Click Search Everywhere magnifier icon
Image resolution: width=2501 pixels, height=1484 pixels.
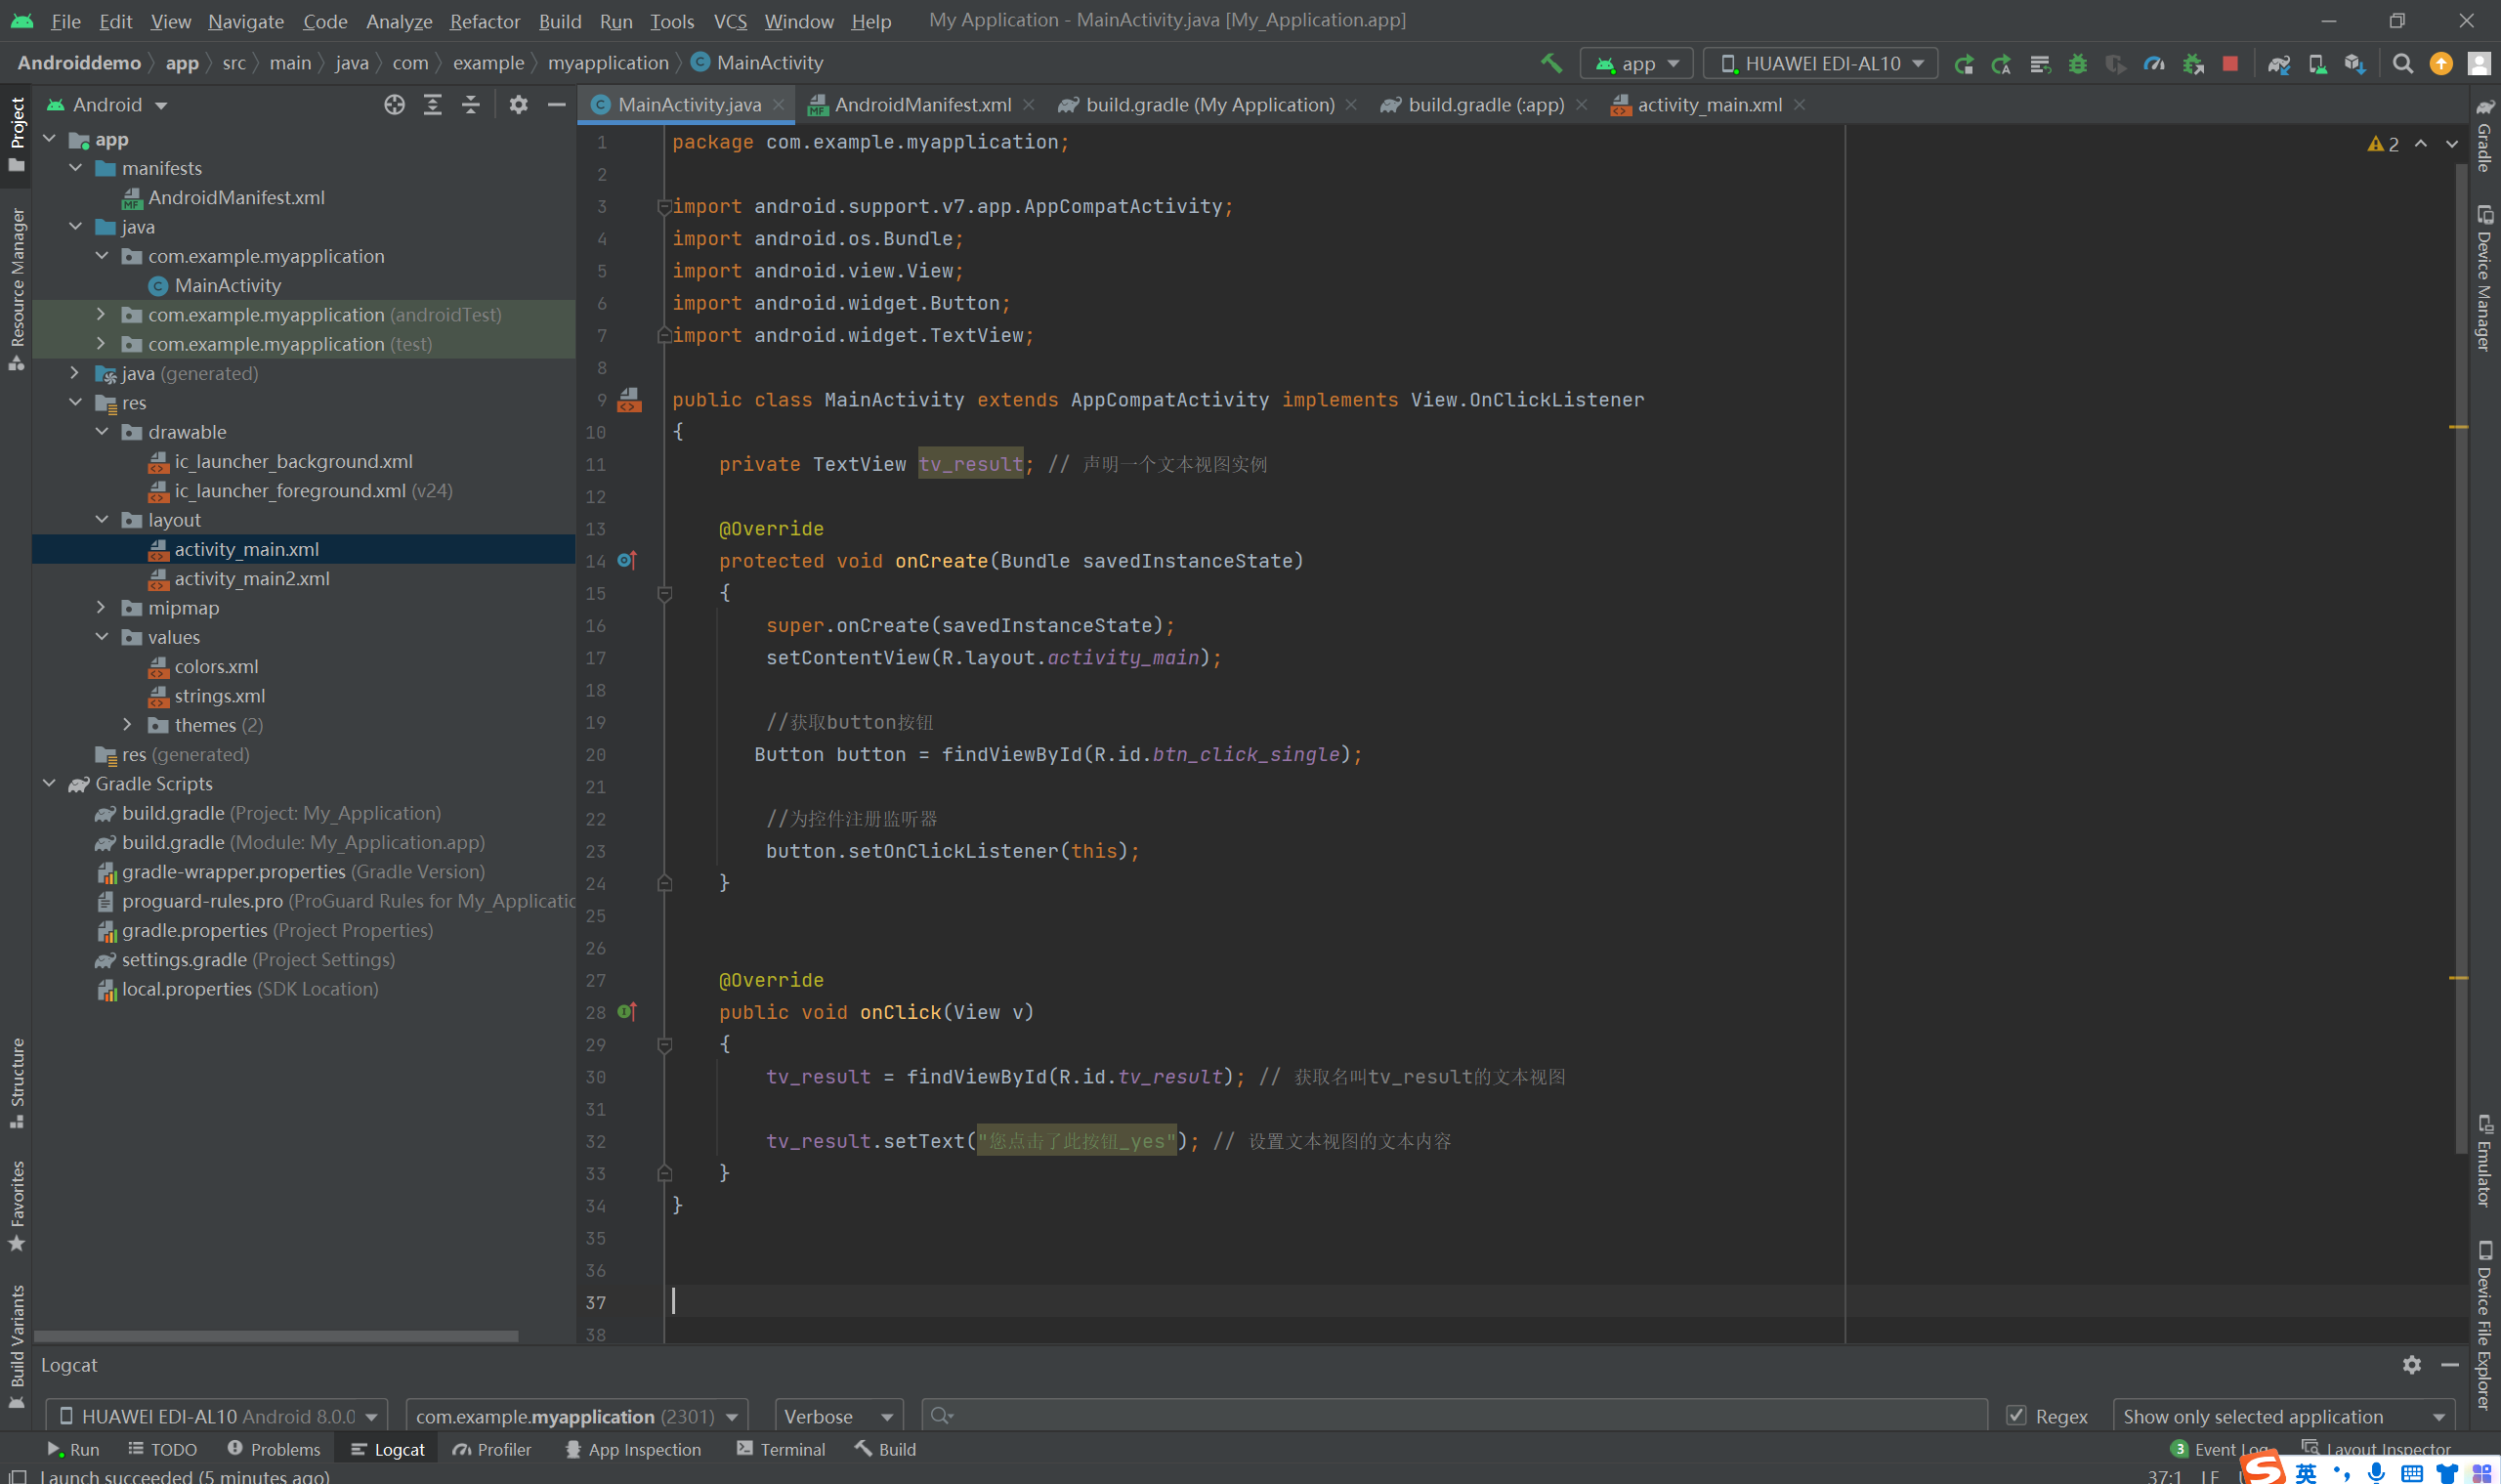[x=2402, y=63]
